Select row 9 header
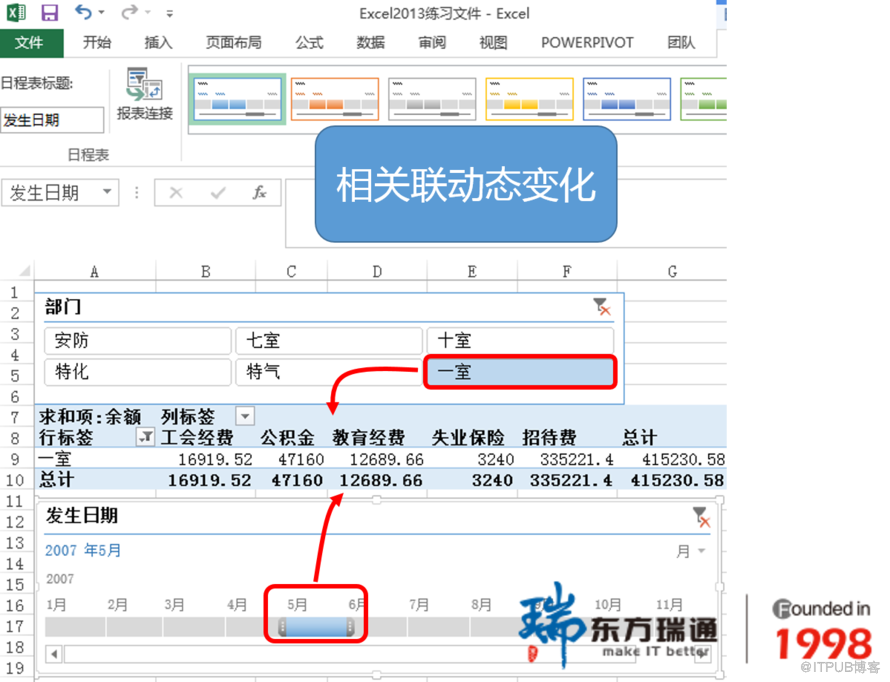The image size is (890, 682). pos(16,458)
